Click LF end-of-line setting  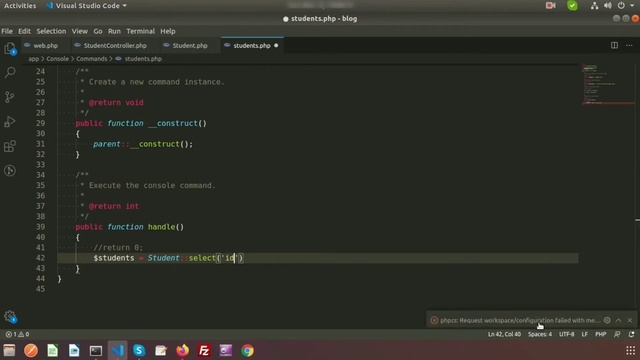click(584, 334)
